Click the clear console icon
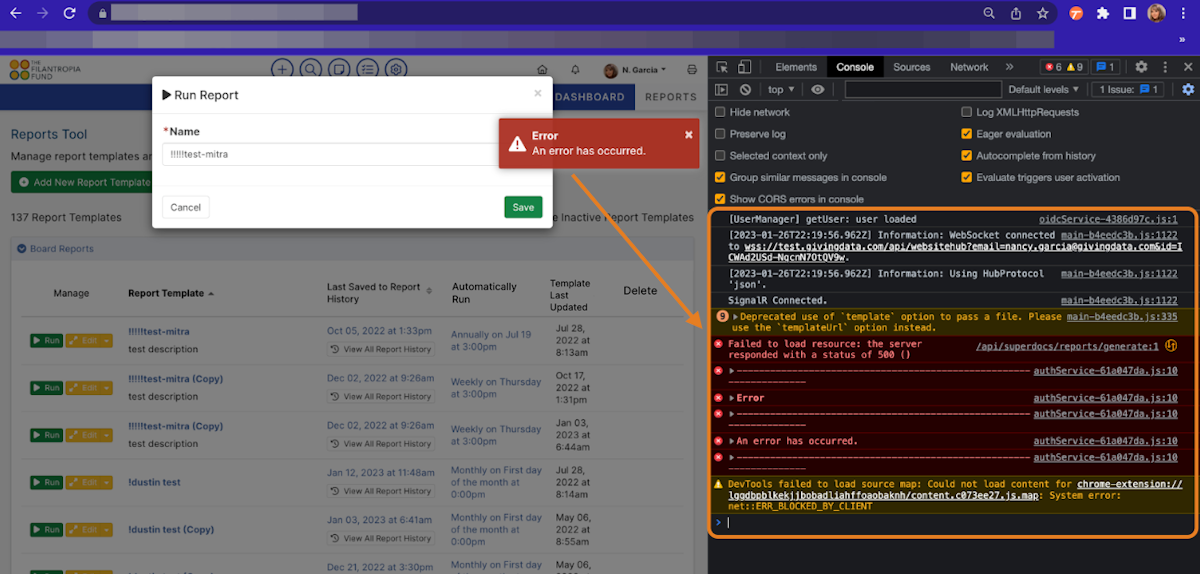The height and width of the screenshot is (574, 1200). 745,89
